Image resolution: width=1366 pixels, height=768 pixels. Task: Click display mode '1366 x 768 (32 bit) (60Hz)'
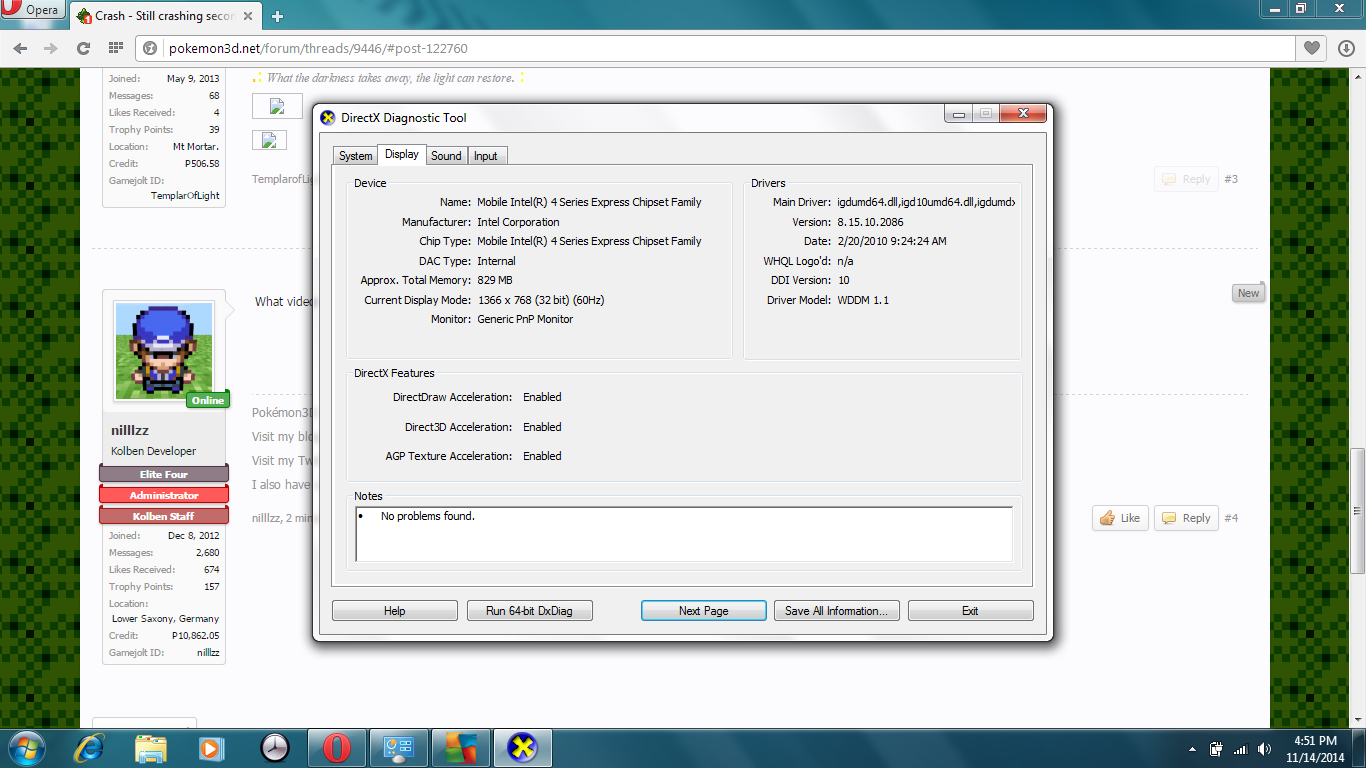[x=540, y=300]
